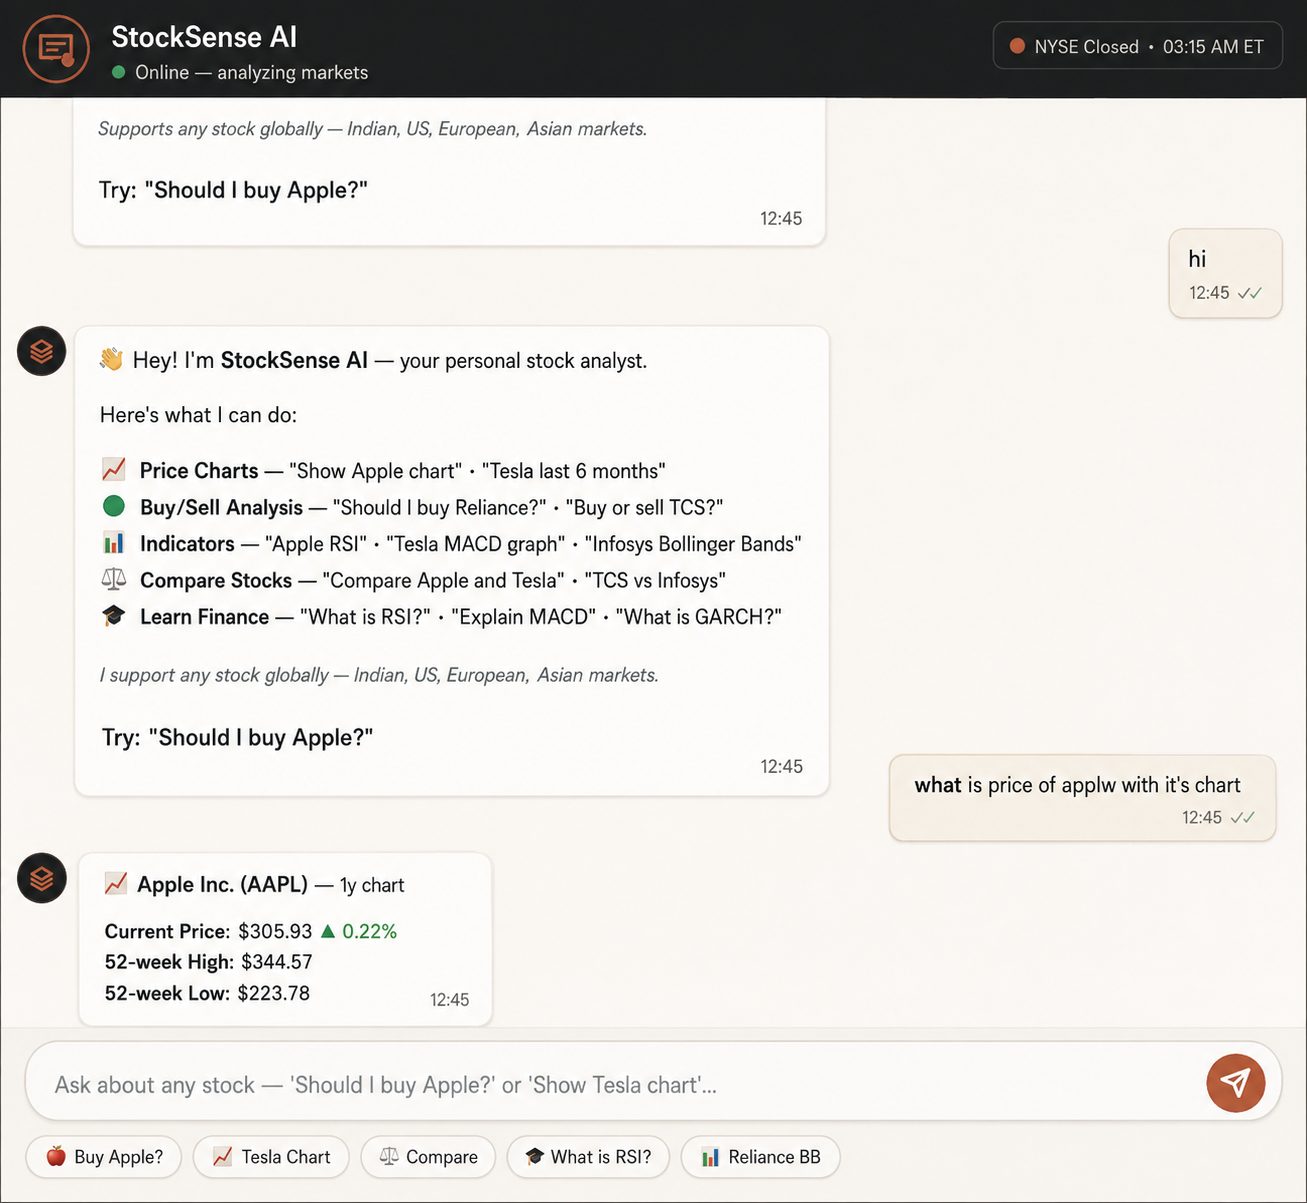Click the "TCS vs Infosys" example text
Viewport: 1307px width, 1203px height.
(655, 581)
